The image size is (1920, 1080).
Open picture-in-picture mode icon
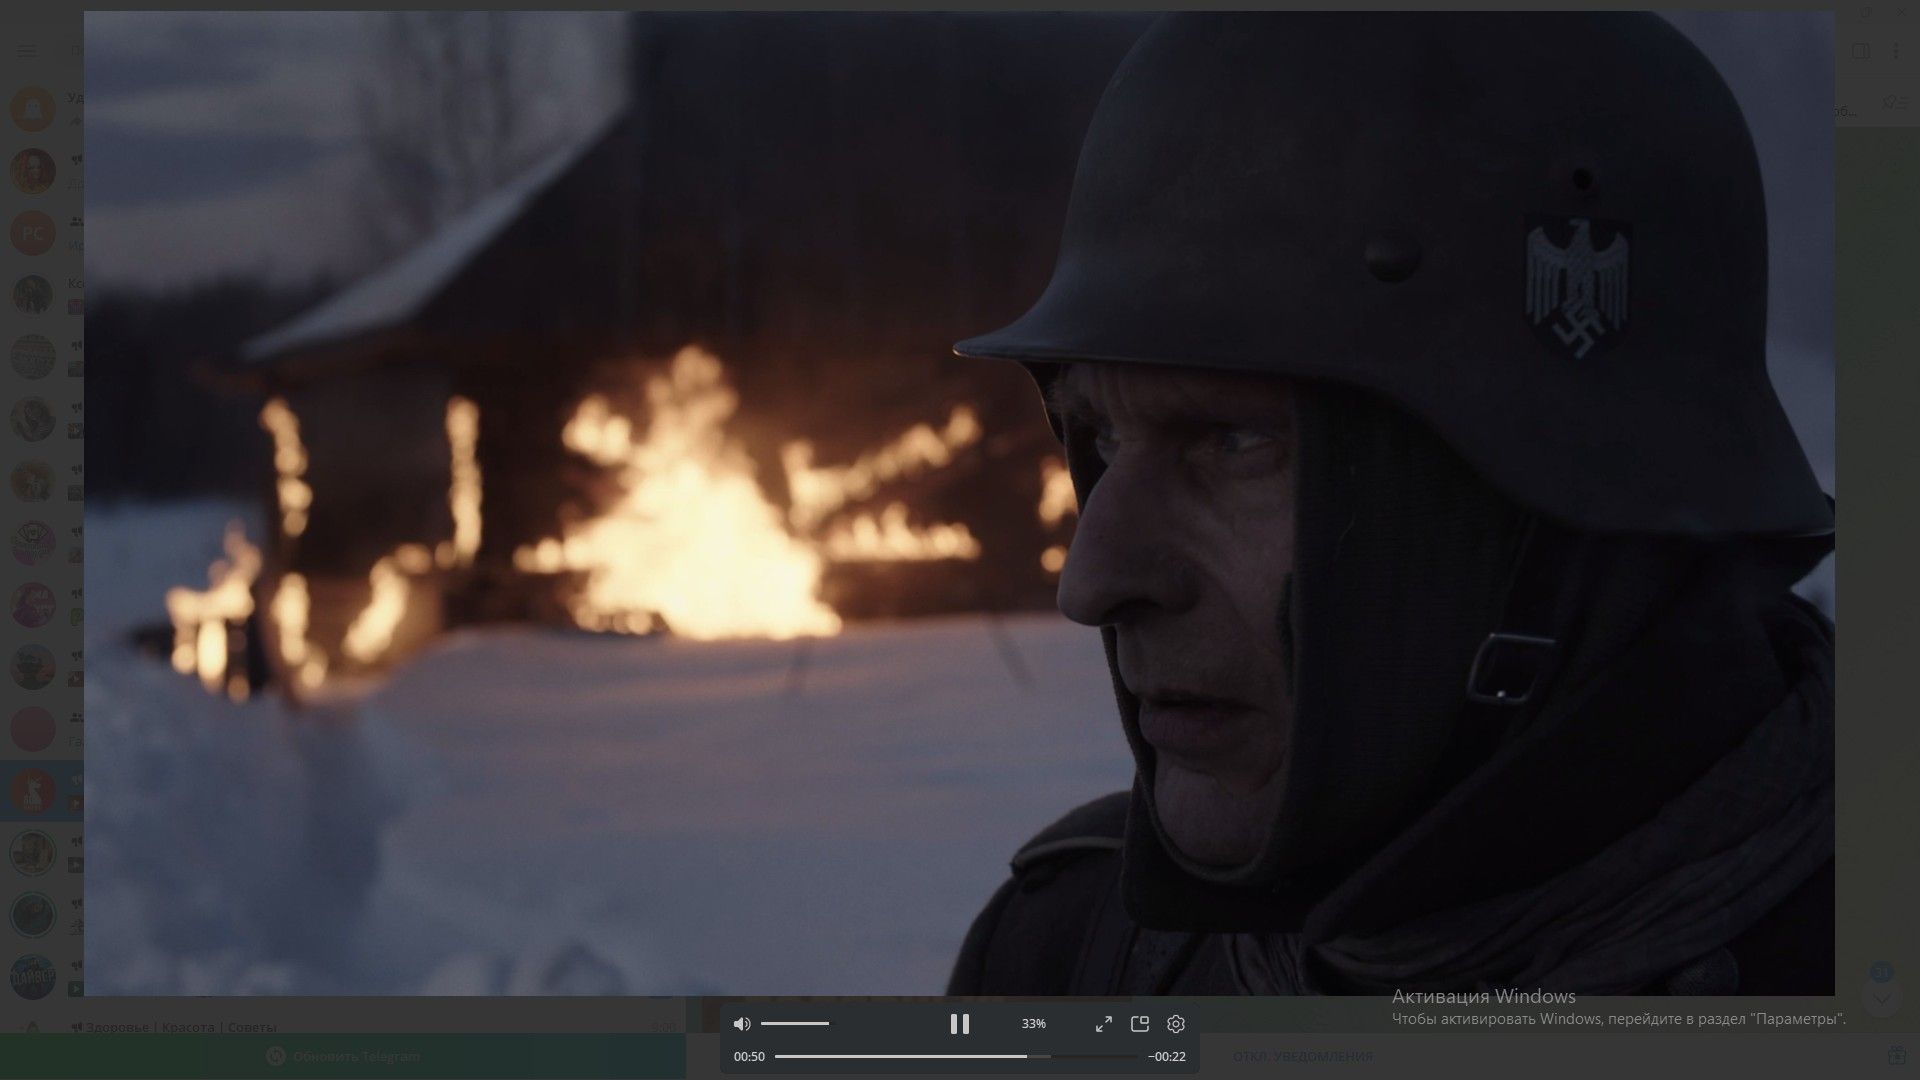pyautogui.click(x=1139, y=1024)
